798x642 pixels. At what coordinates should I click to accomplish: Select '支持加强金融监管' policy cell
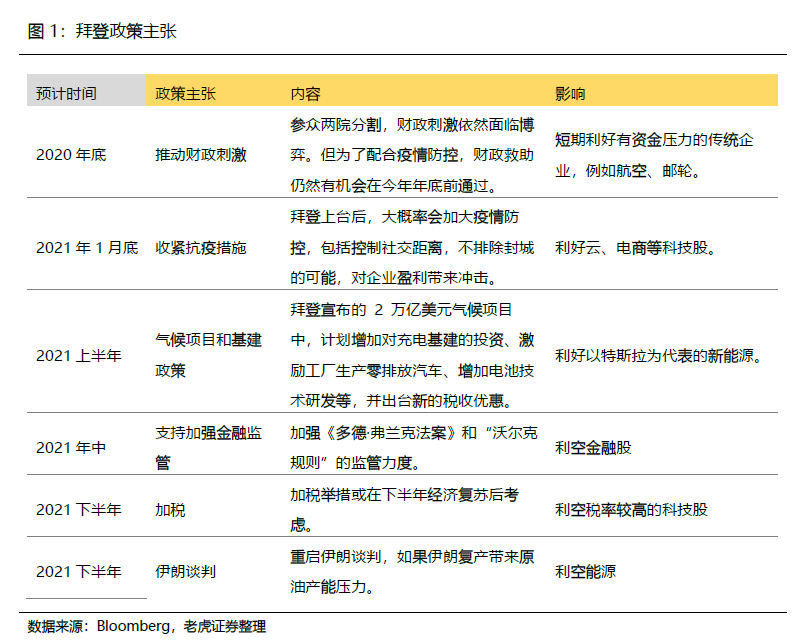pyautogui.click(x=208, y=448)
